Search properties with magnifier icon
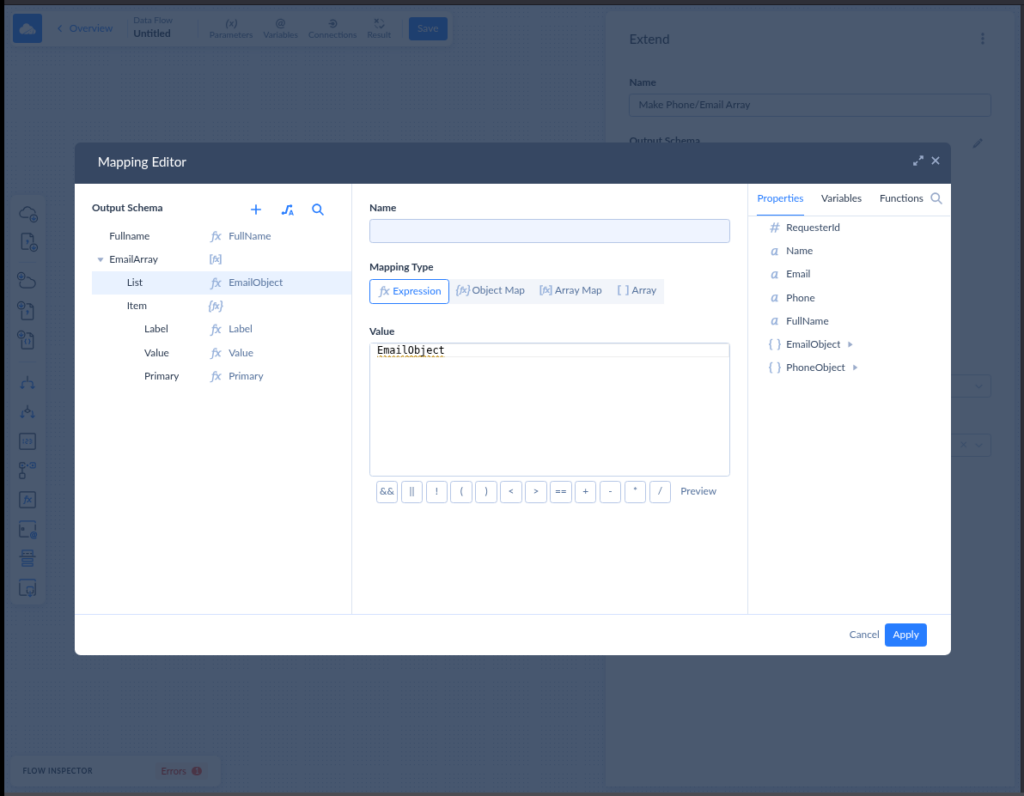This screenshot has width=1024, height=796. click(936, 199)
